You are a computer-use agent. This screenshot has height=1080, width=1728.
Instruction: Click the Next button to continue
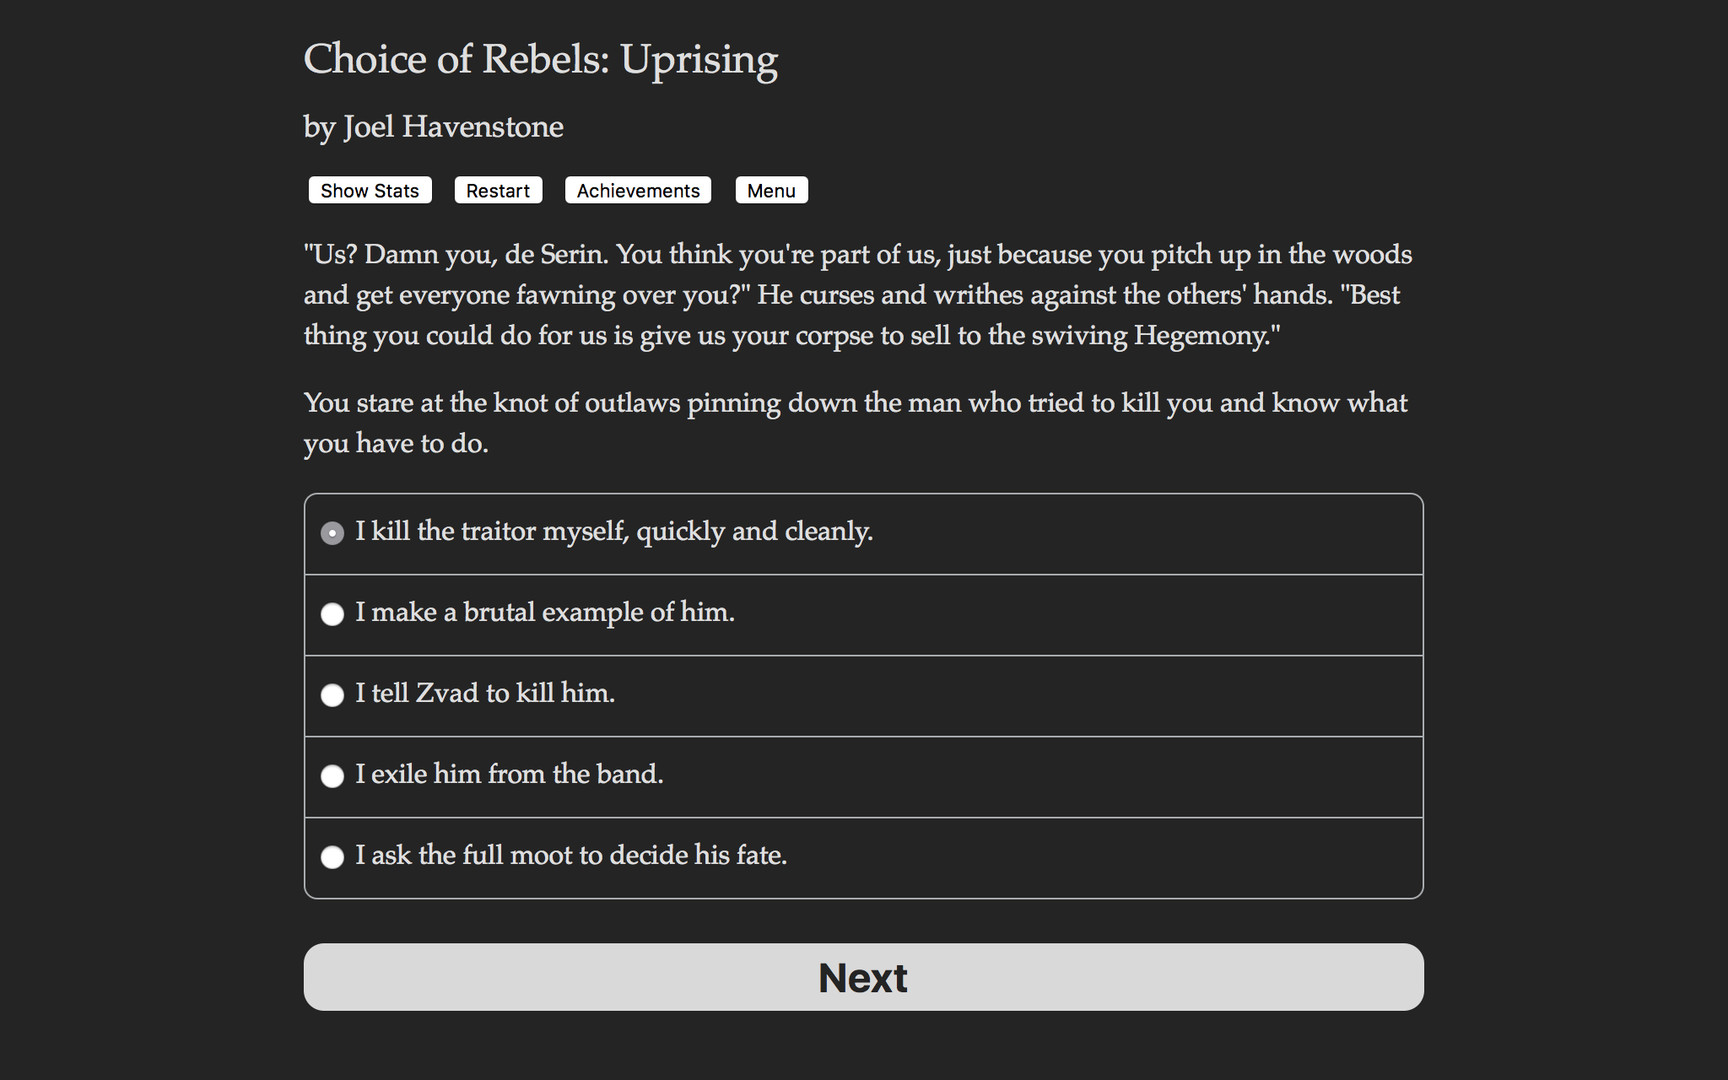pyautogui.click(x=863, y=977)
